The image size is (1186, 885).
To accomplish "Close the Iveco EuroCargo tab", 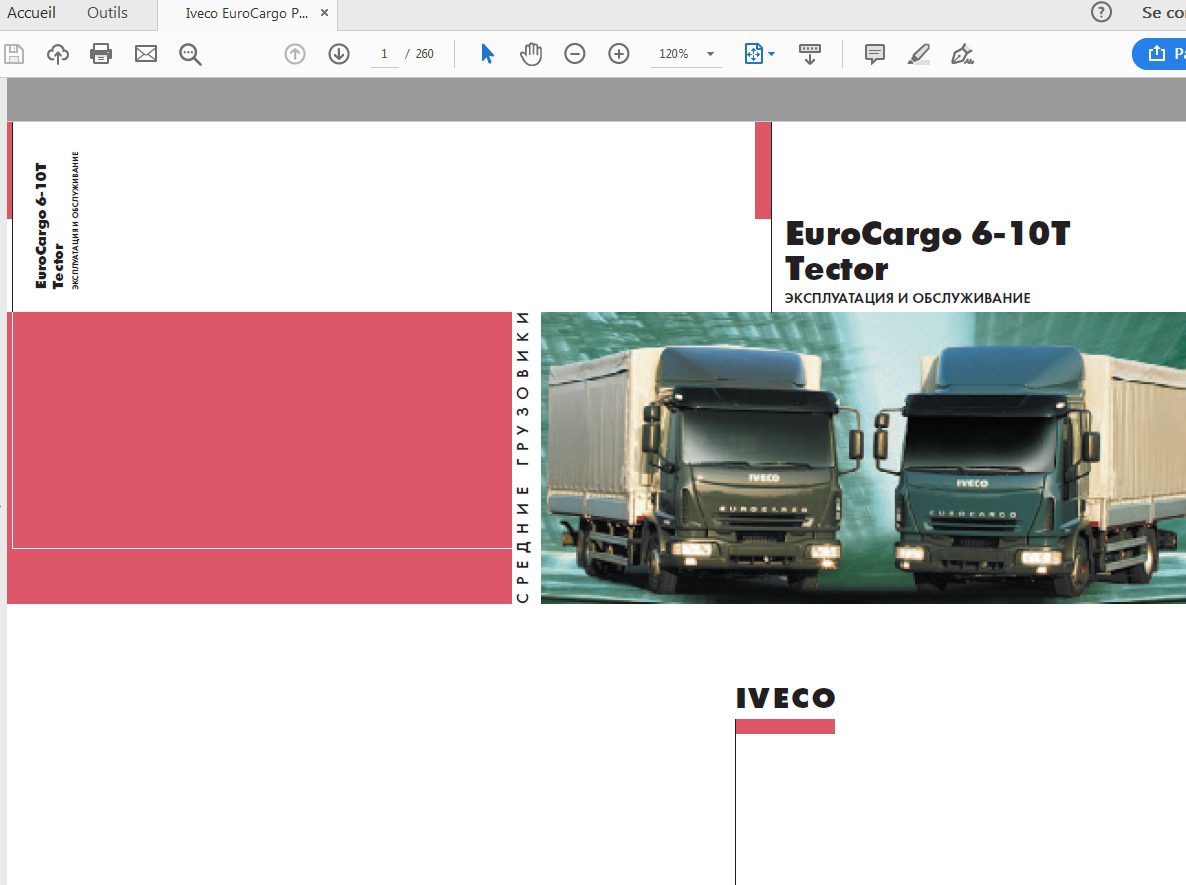I will (x=324, y=13).
